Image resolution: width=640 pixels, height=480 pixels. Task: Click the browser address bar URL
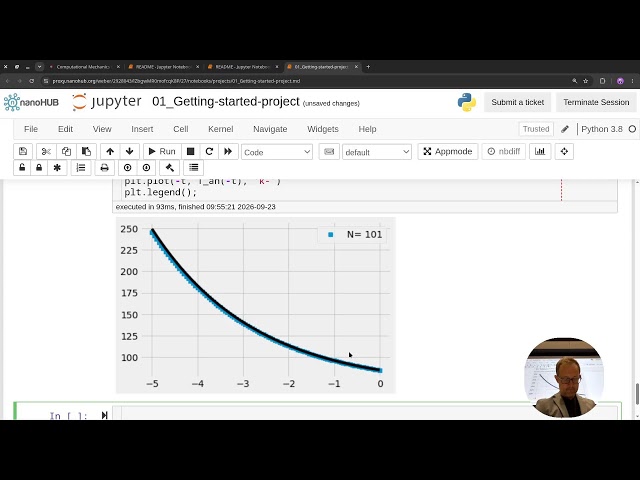click(x=176, y=81)
